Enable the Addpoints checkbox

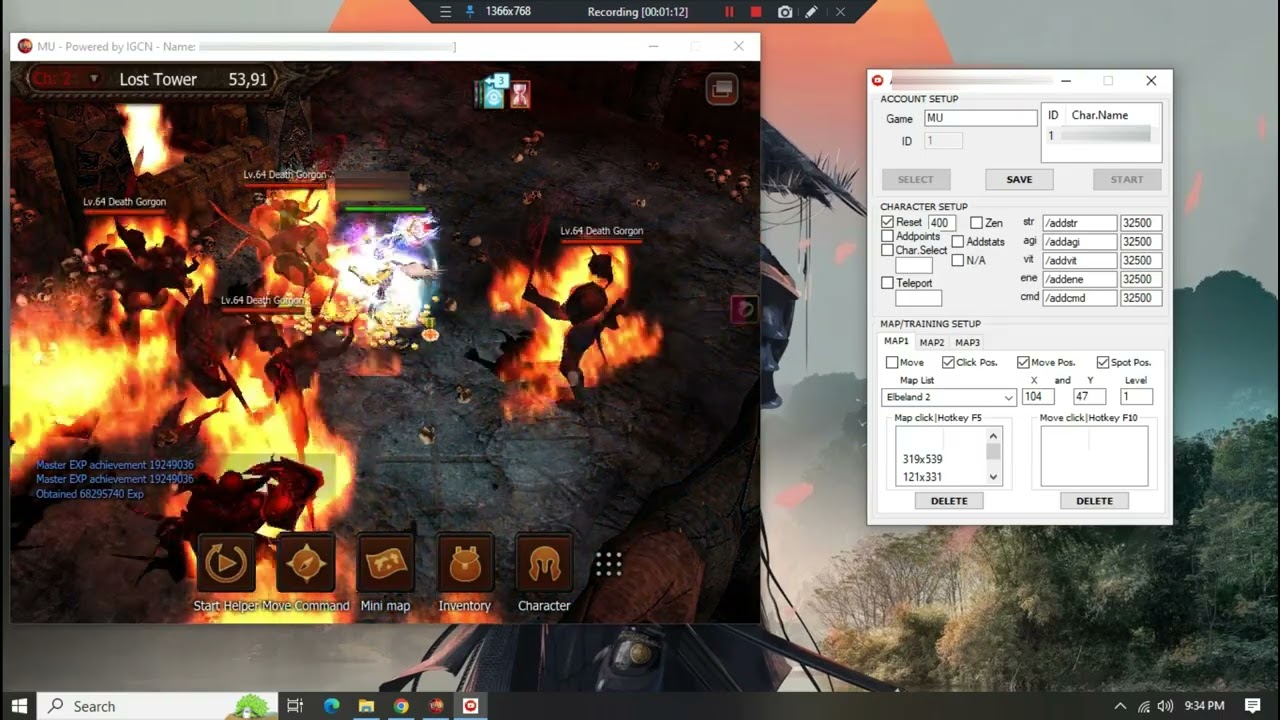887,237
